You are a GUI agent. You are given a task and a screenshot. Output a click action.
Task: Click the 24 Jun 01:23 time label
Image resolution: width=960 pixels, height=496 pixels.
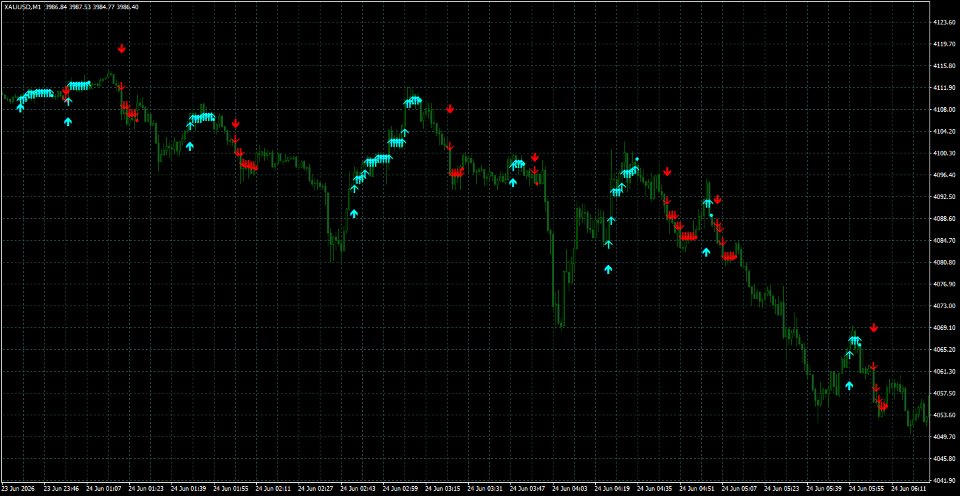coord(146,489)
